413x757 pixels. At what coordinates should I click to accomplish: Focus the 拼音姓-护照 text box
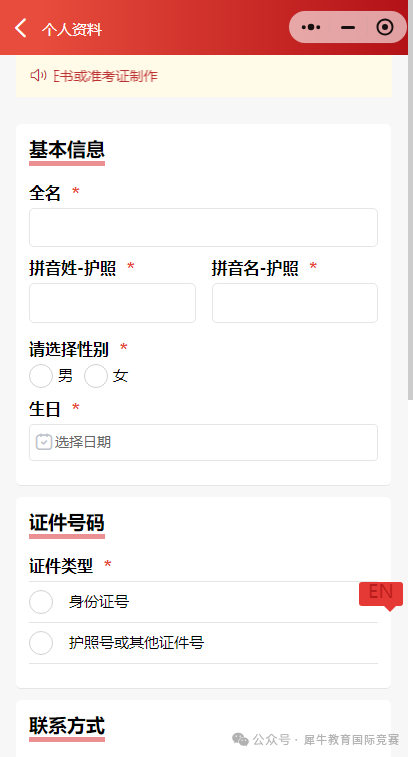tap(113, 303)
